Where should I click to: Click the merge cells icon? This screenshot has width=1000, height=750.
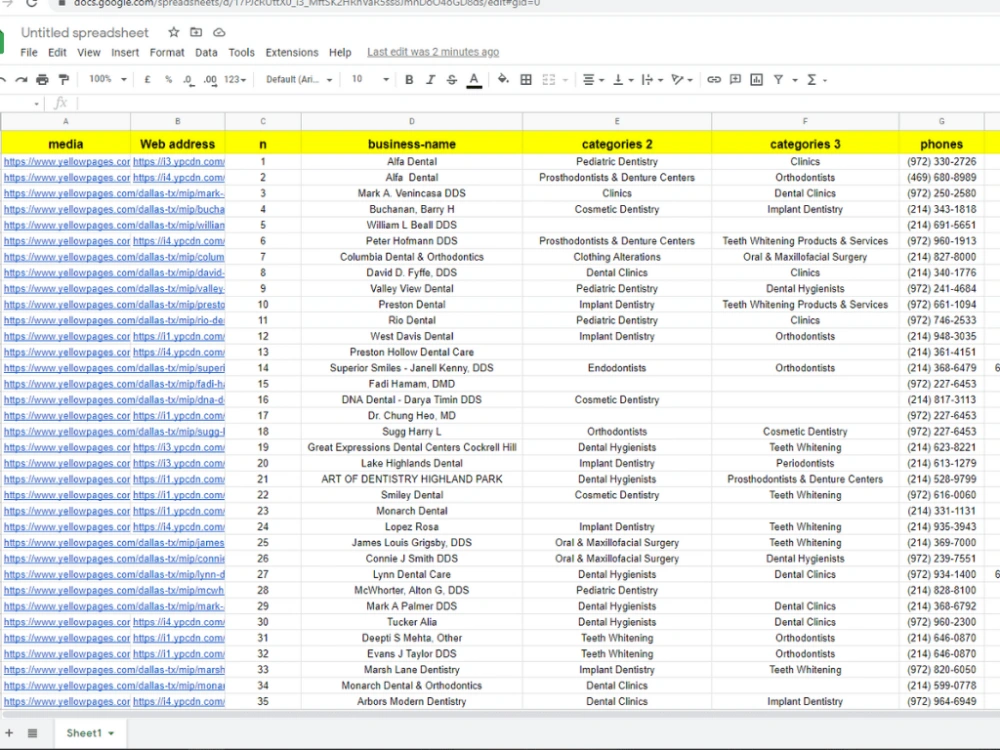coord(548,80)
